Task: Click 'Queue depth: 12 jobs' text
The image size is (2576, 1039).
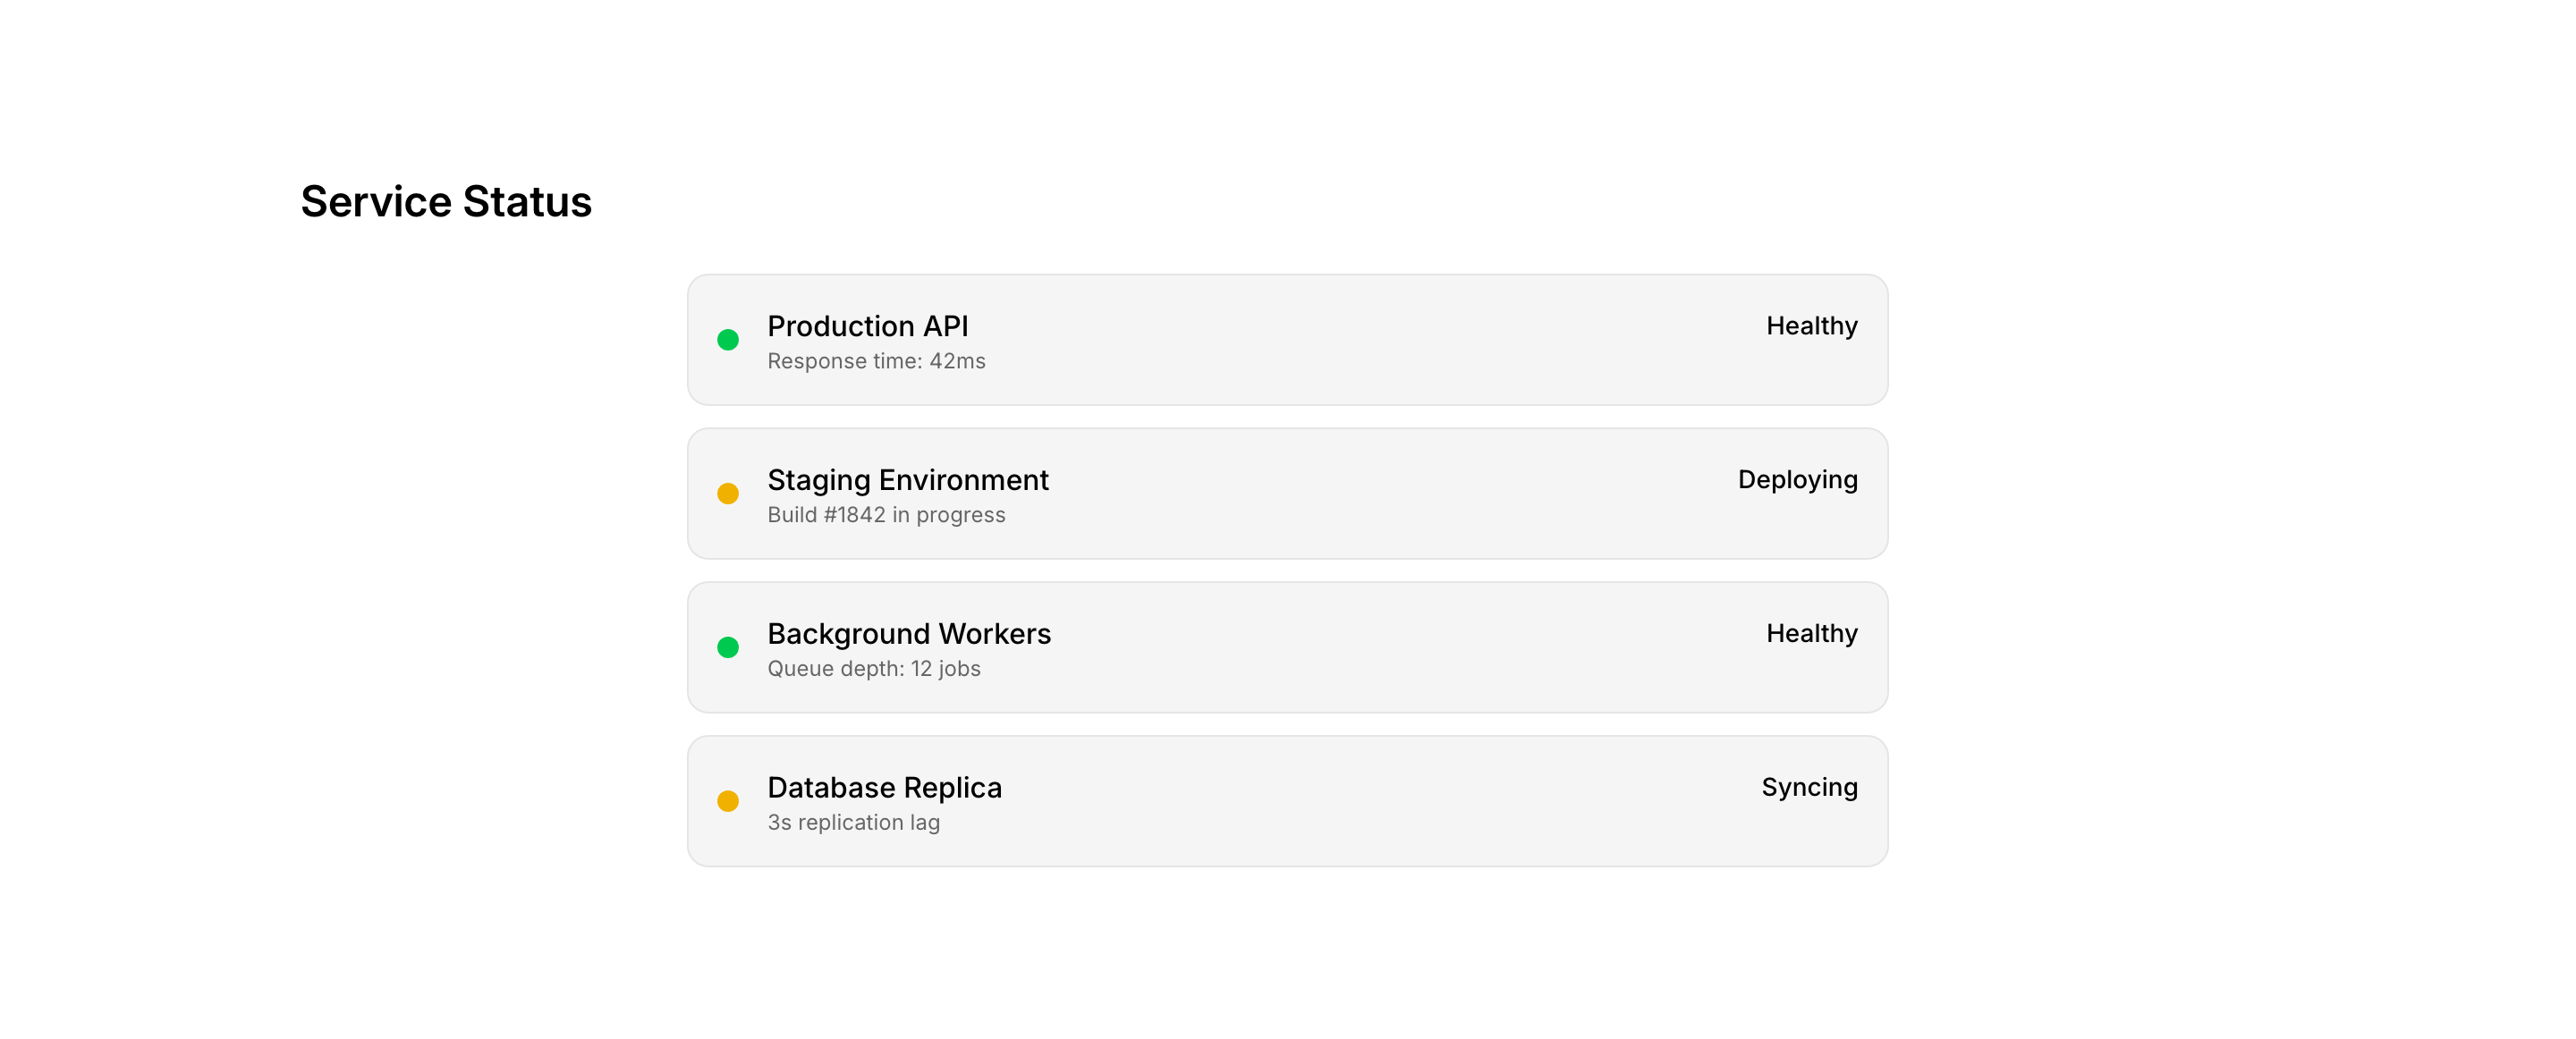Action: 873,669
